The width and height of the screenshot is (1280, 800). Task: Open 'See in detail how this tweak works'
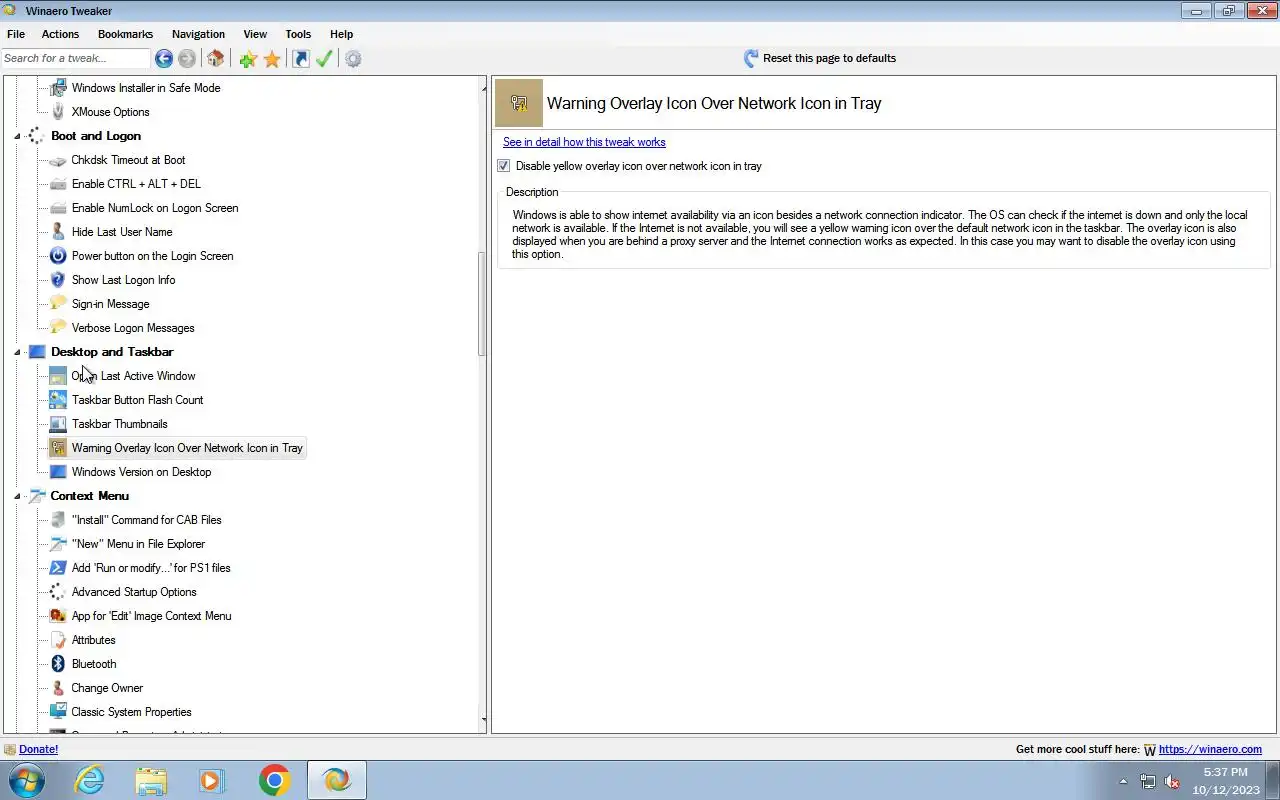click(584, 142)
